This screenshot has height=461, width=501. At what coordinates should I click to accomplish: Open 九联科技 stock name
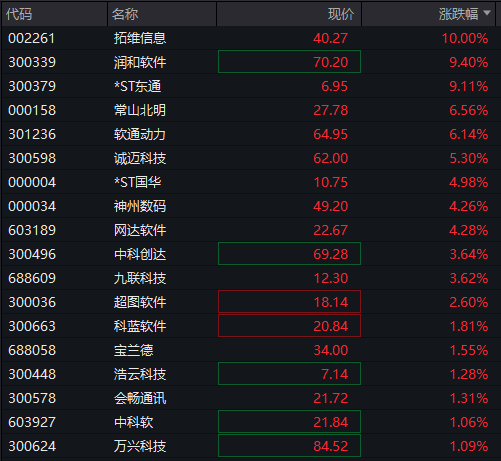click(x=140, y=278)
